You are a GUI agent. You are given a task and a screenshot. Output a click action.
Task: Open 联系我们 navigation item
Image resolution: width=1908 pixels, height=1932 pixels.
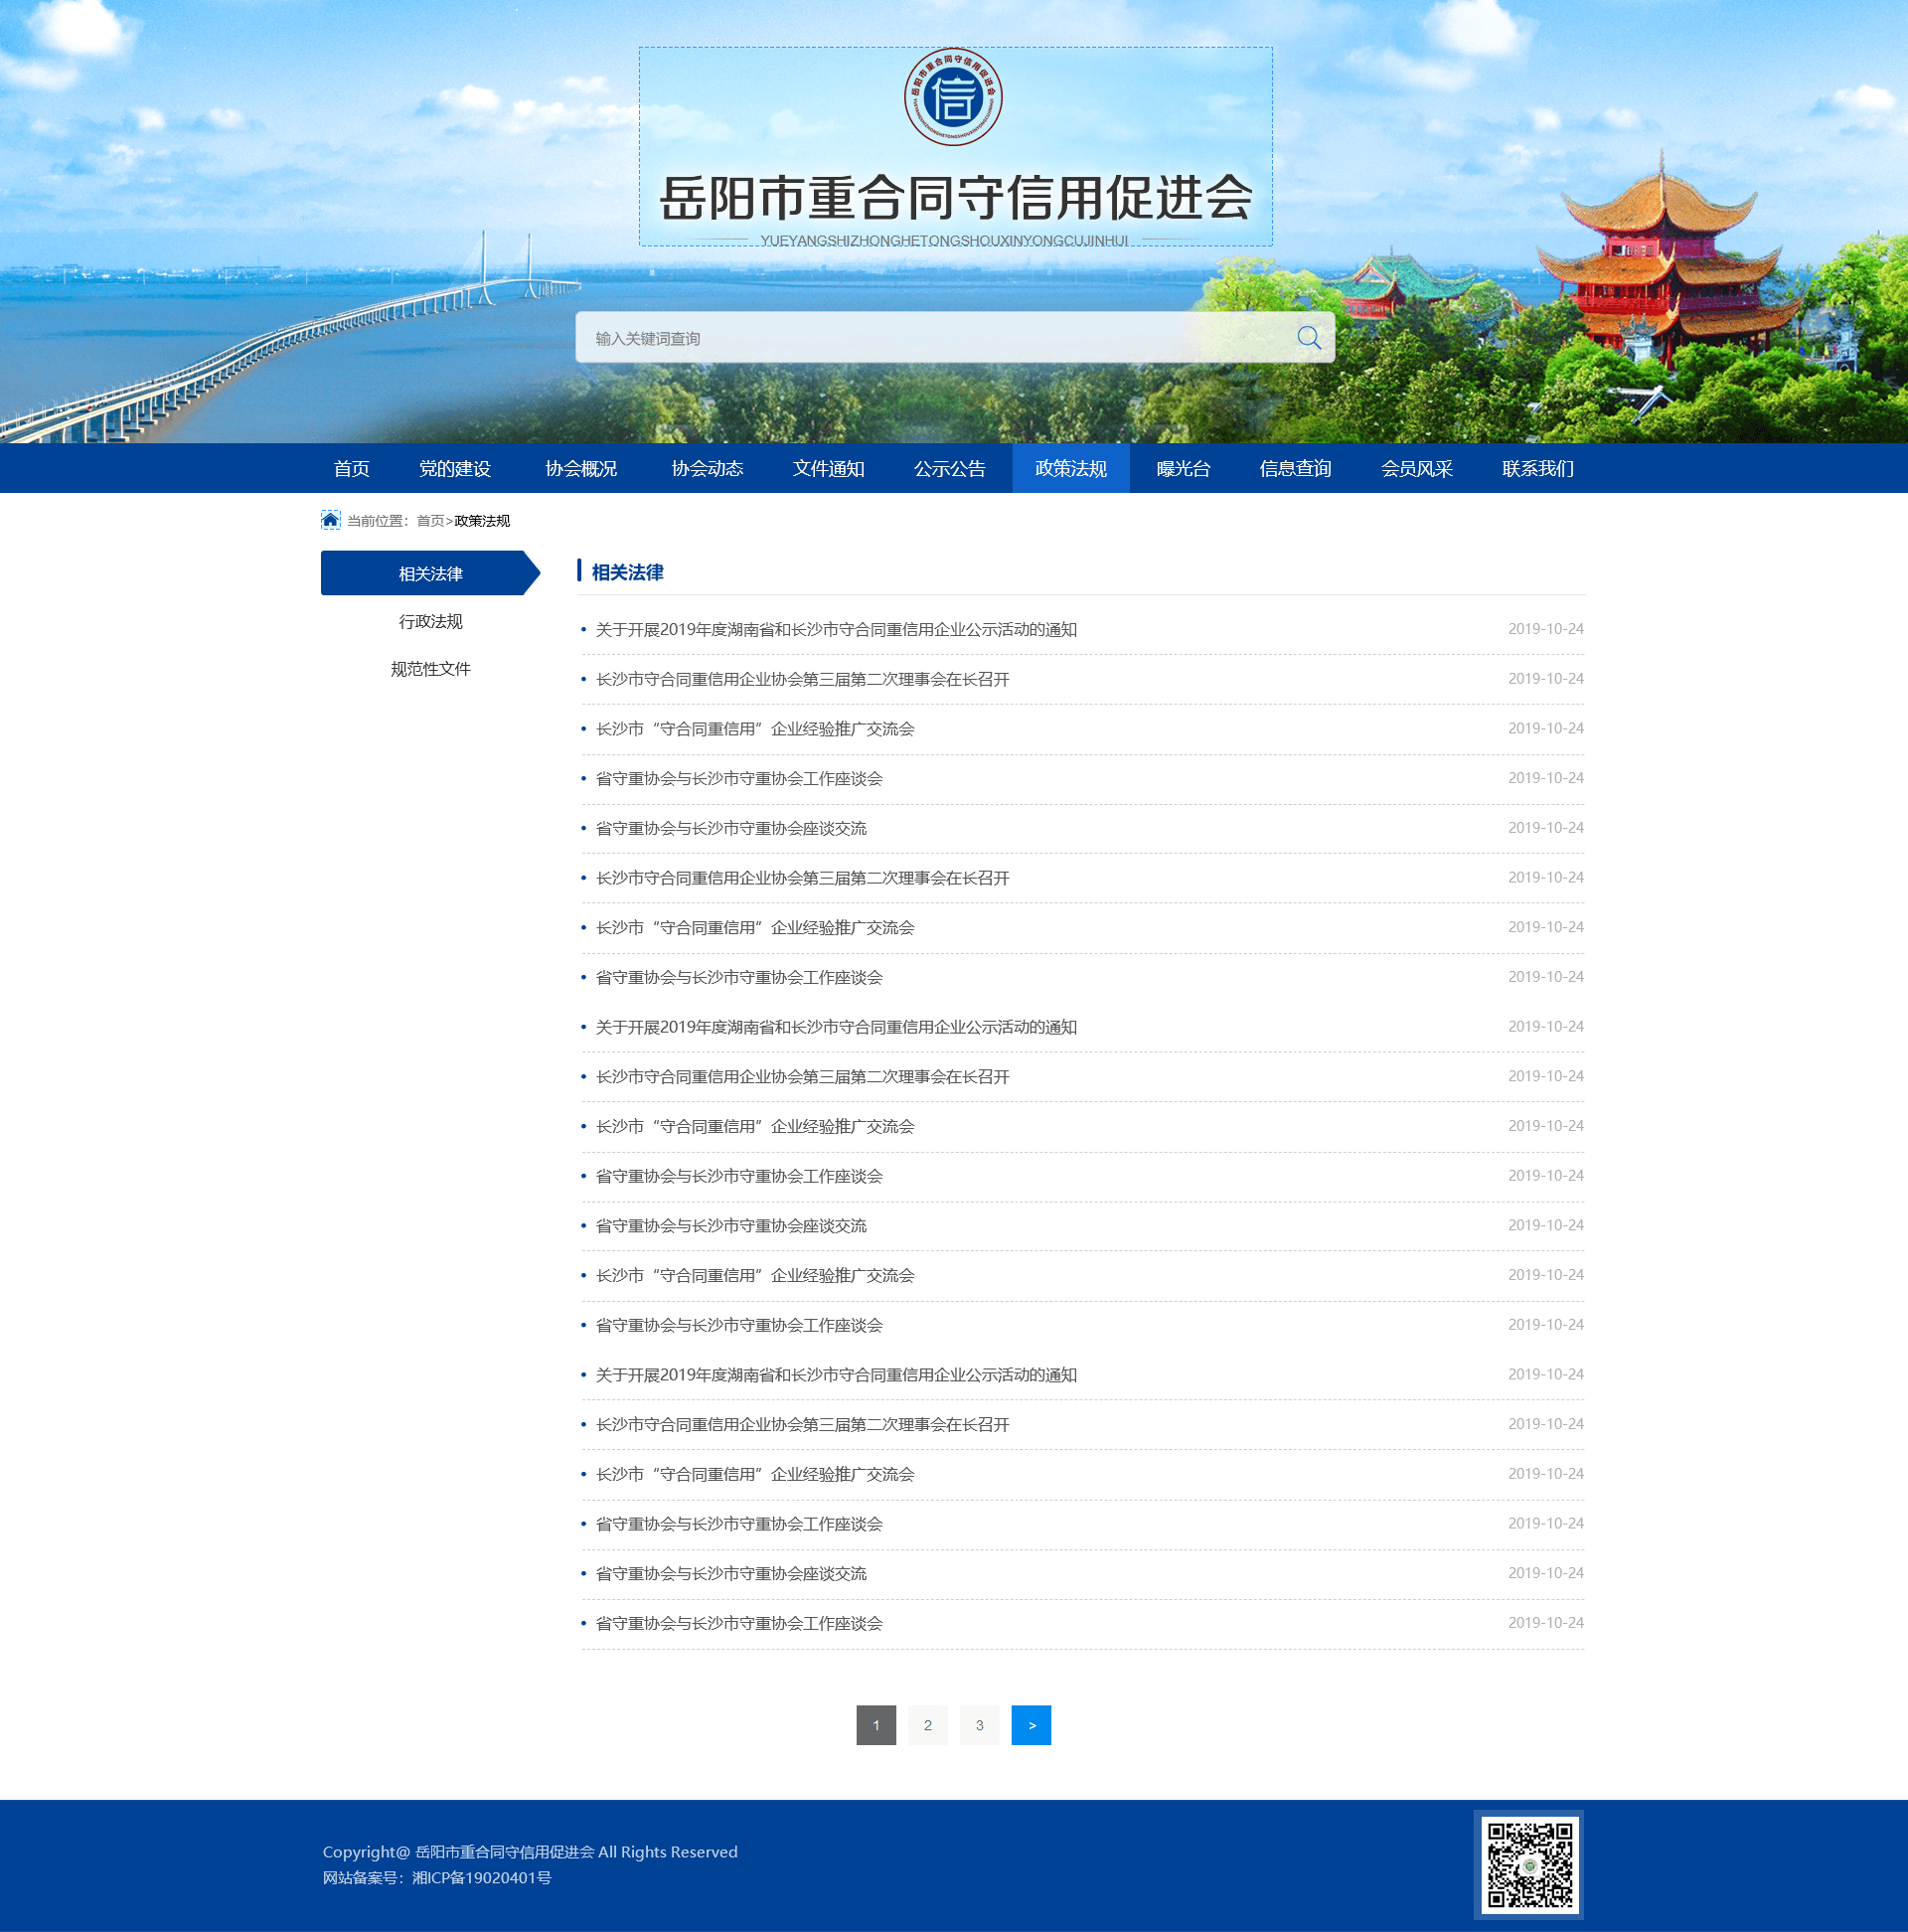(x=1537, y=469)
